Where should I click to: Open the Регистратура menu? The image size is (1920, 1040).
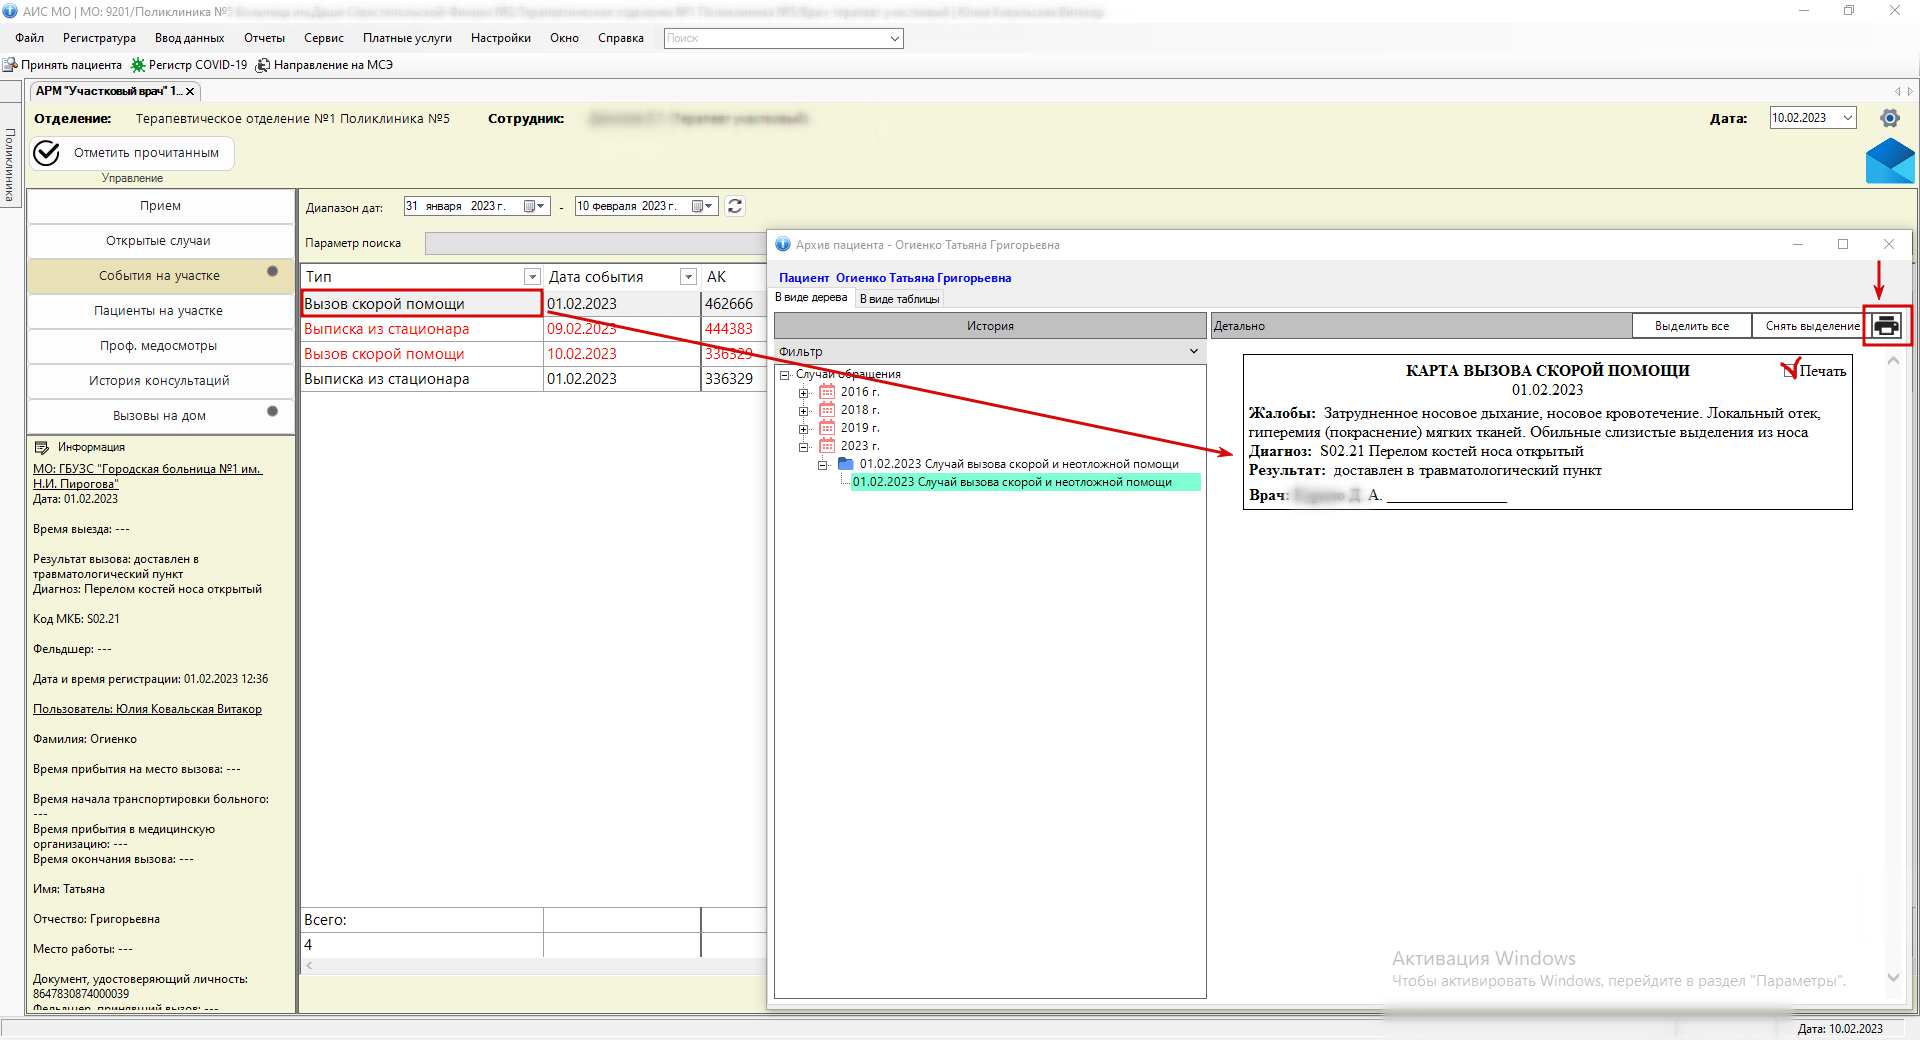click(x=99, y=38)
